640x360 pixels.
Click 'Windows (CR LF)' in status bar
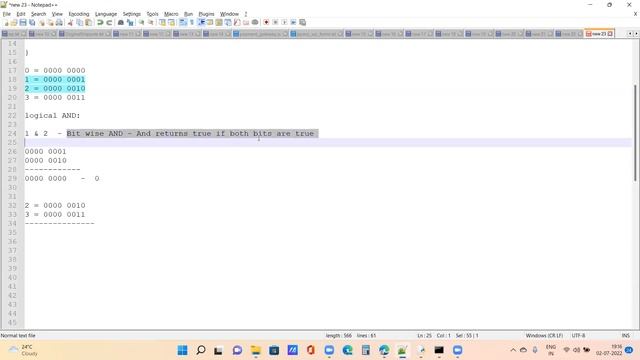tap(544, 336)
